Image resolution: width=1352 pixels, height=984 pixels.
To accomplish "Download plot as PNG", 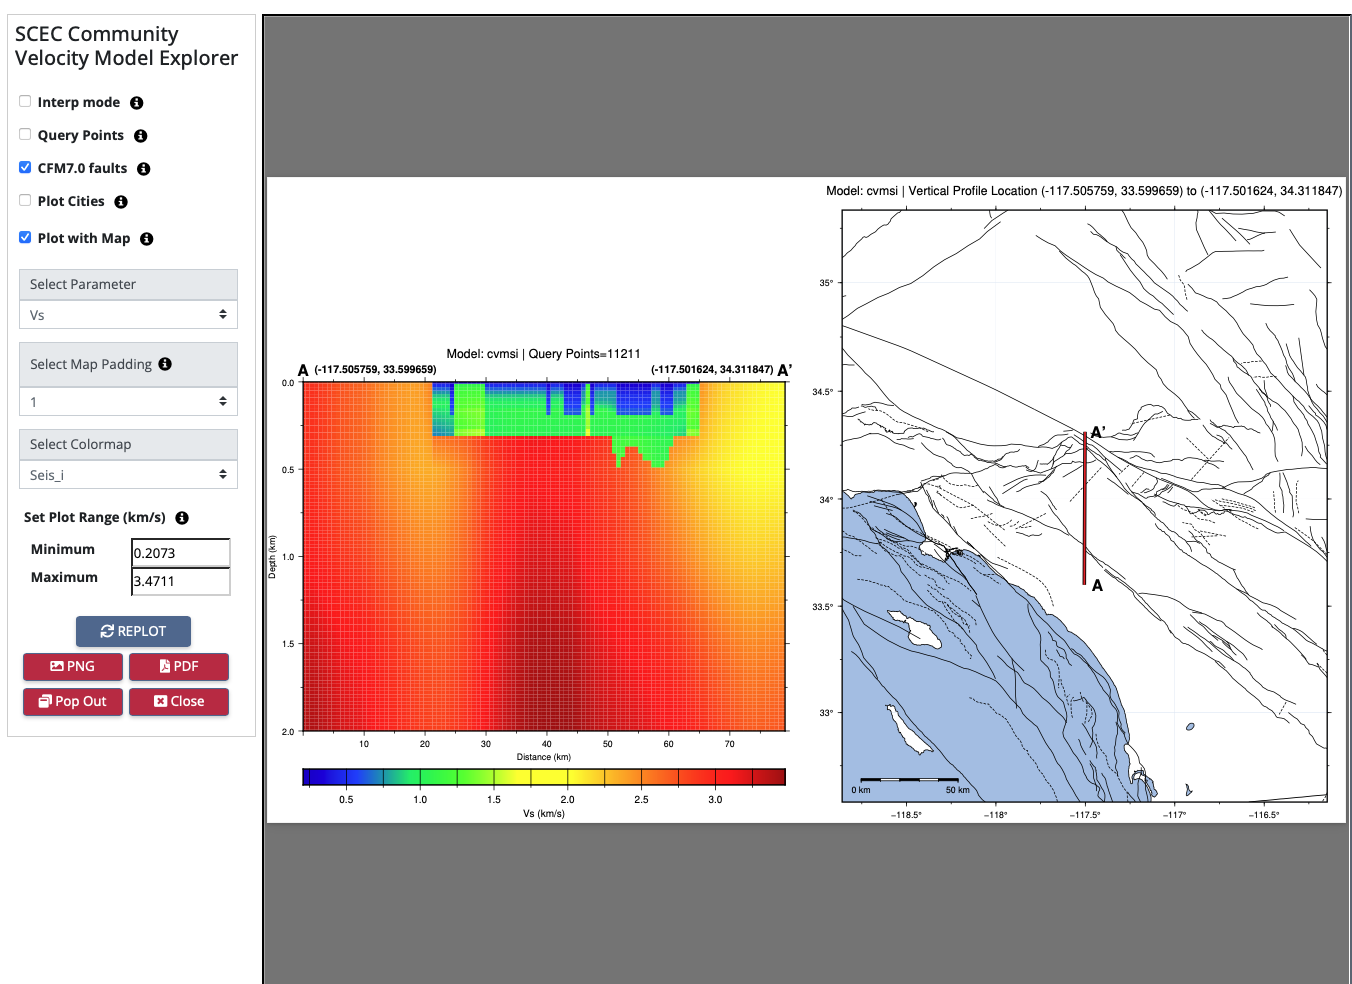I will [73, 666].
